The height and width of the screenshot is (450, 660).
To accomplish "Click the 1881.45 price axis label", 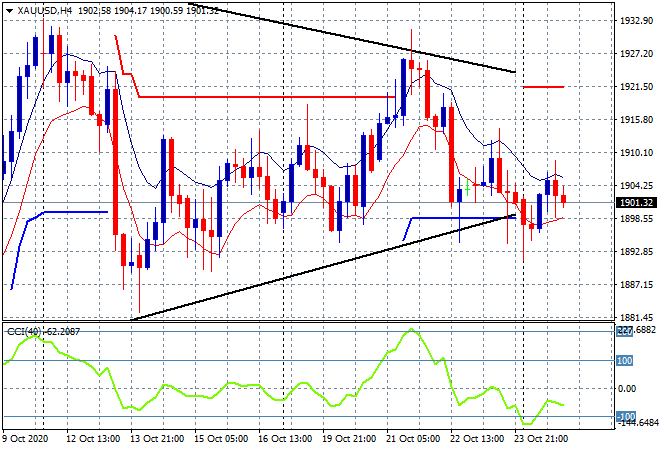I will pyautogui.click(x=636, y=318).
